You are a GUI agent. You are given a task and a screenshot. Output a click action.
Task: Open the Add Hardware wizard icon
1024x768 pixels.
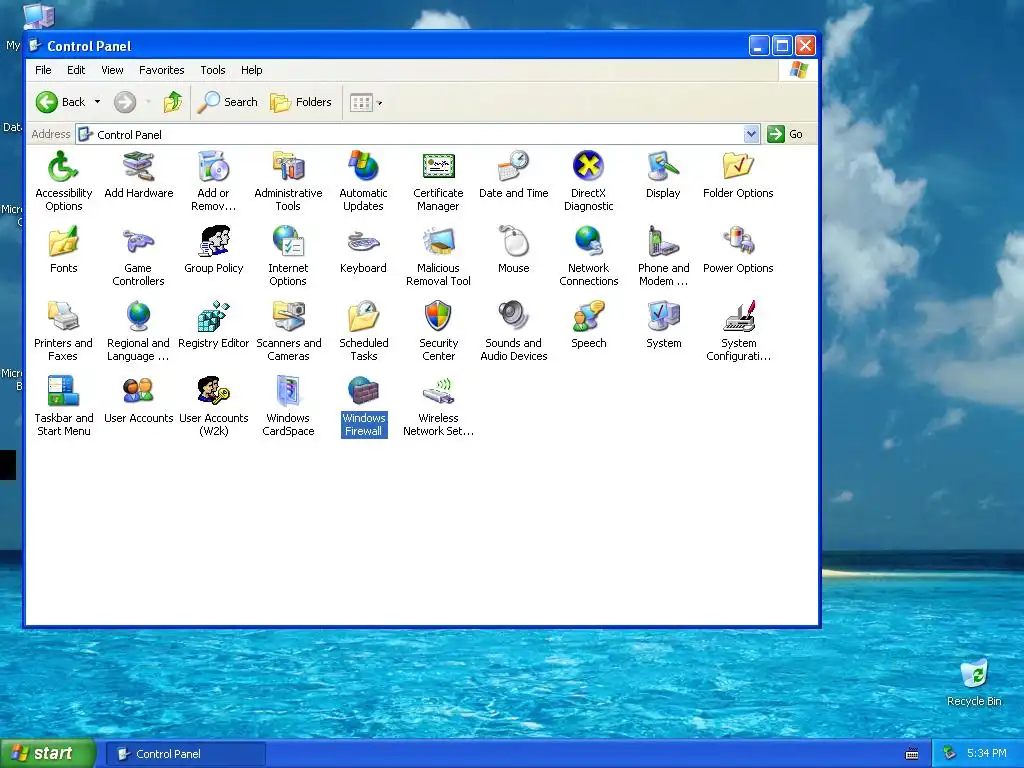[138, 175]
